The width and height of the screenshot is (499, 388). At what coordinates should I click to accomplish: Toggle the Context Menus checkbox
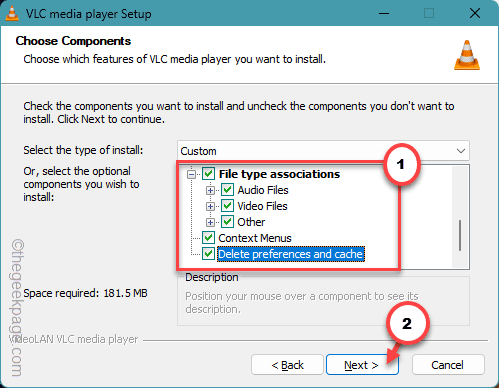coord(209,238)
